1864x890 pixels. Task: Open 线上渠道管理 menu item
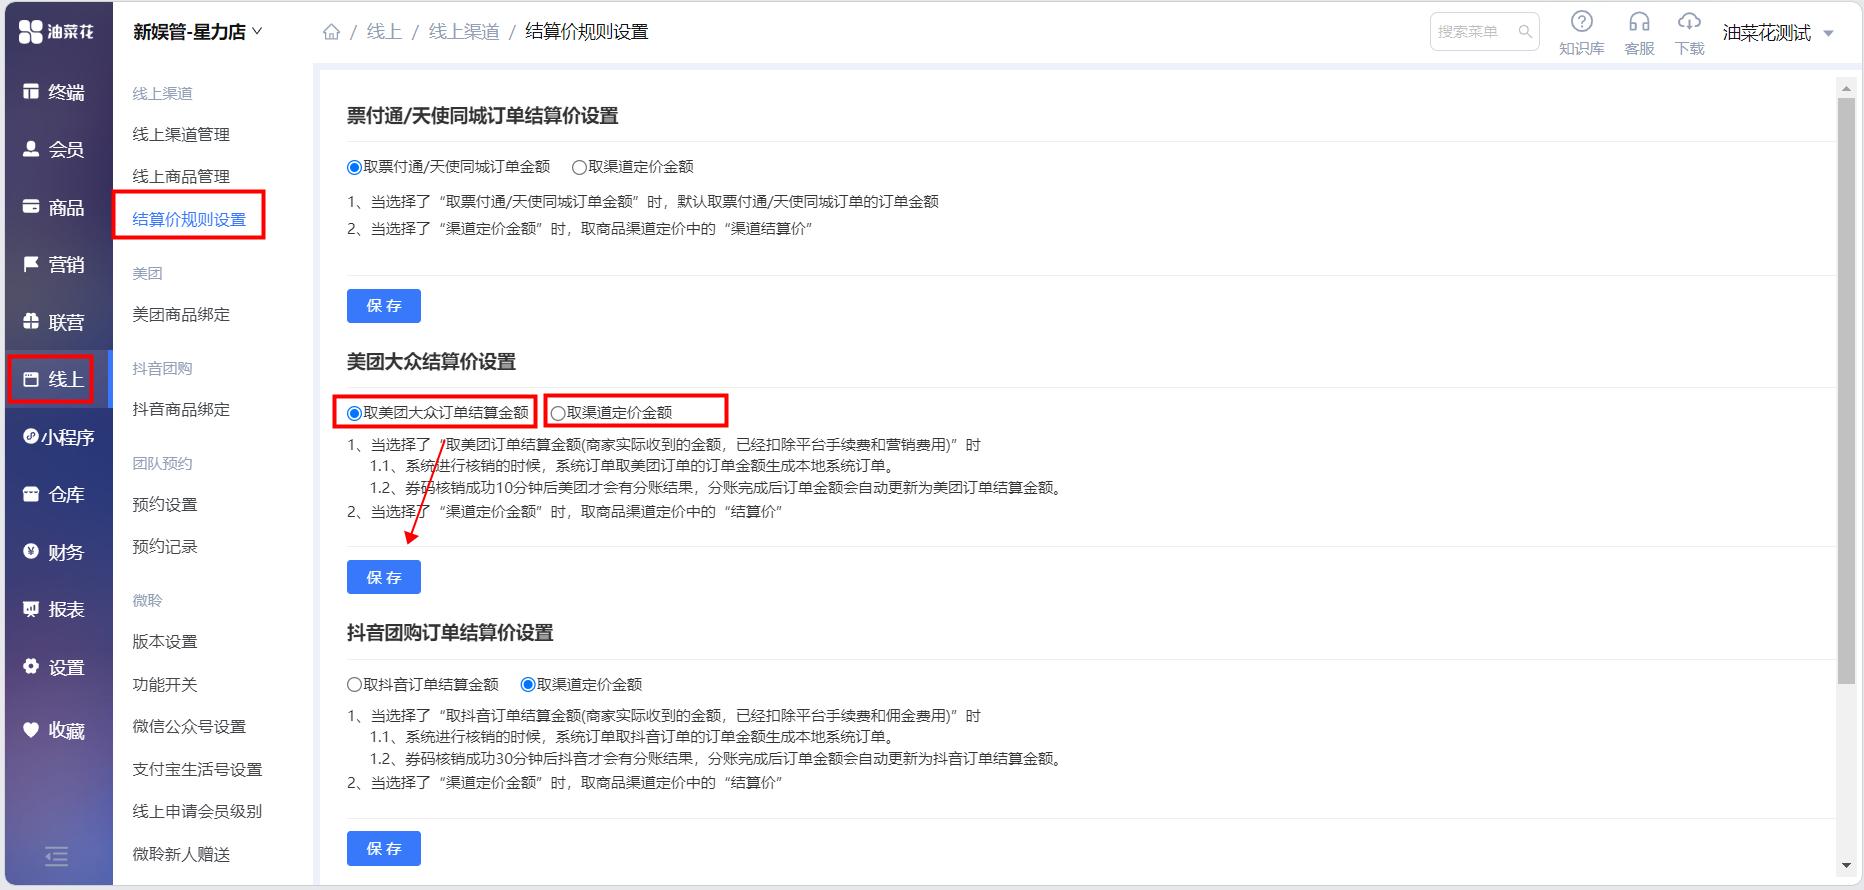click(x=181, y=134)
